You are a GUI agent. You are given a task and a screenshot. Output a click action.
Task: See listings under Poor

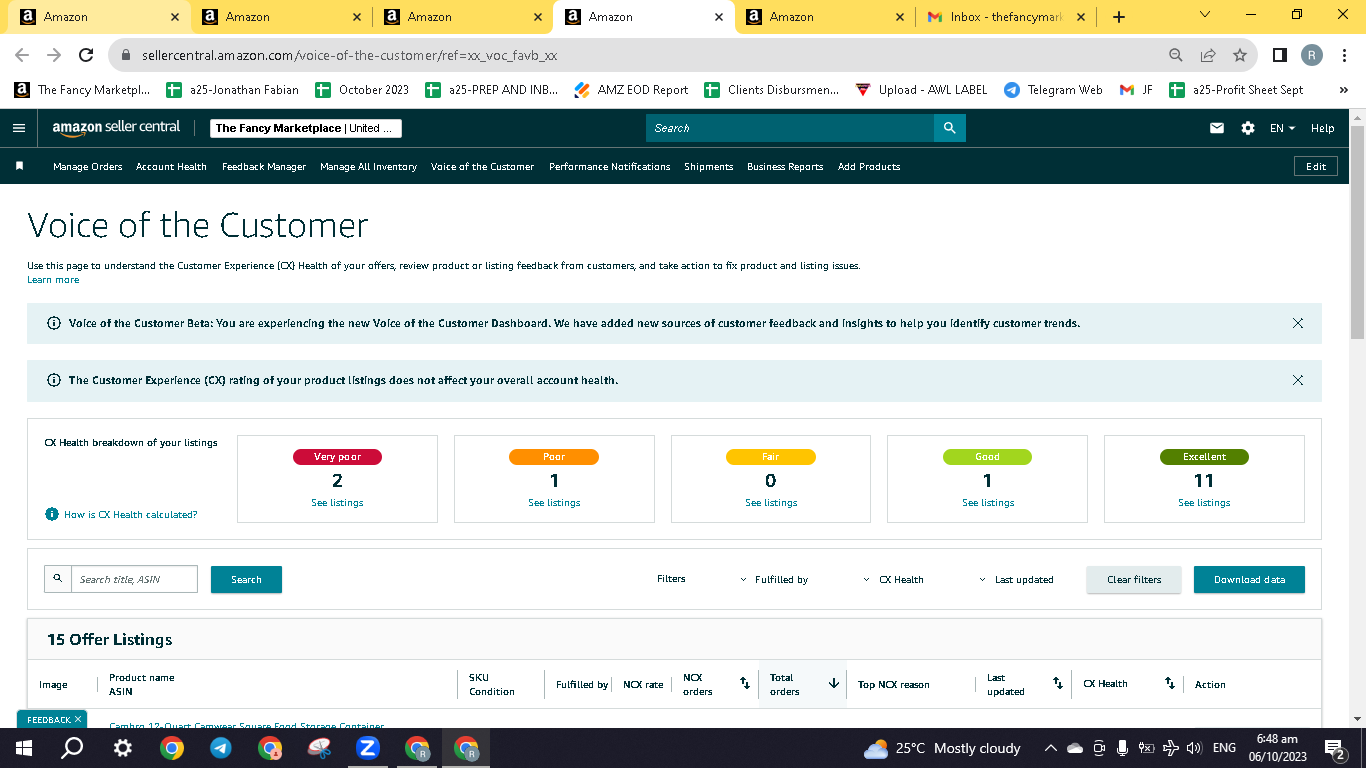[x=554, y=503]
